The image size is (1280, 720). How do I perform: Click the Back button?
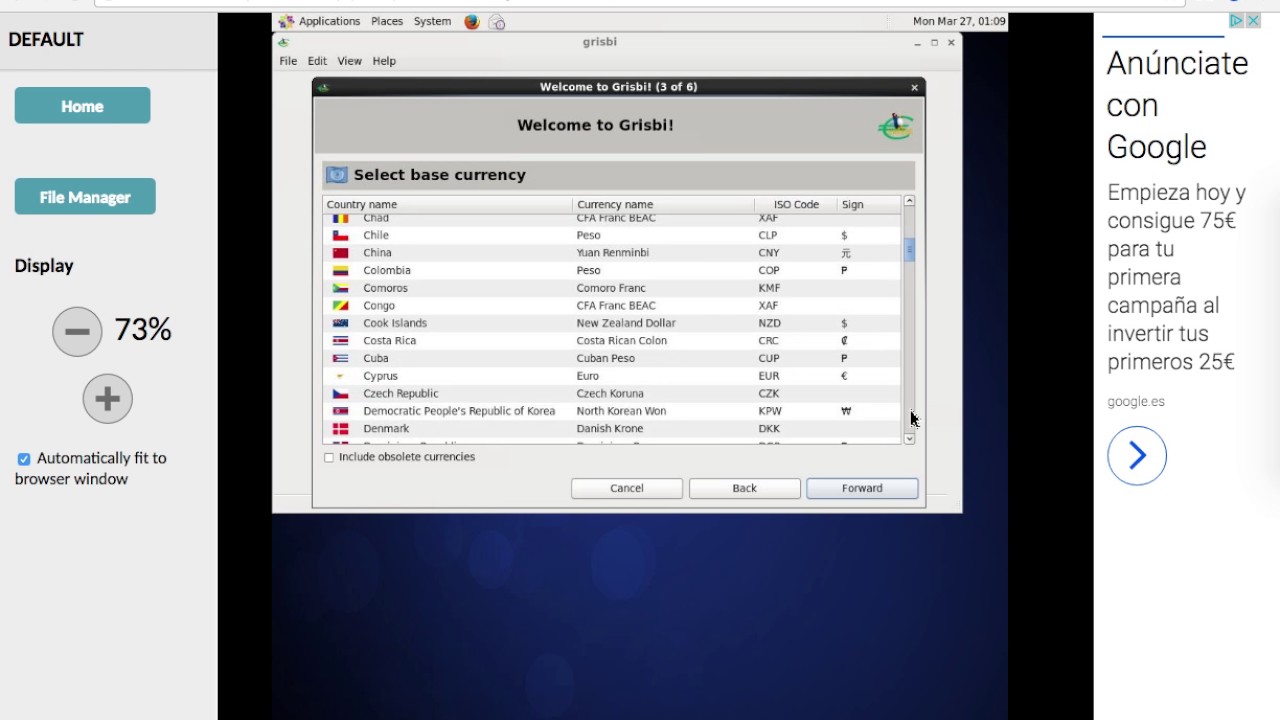[744, 488]
